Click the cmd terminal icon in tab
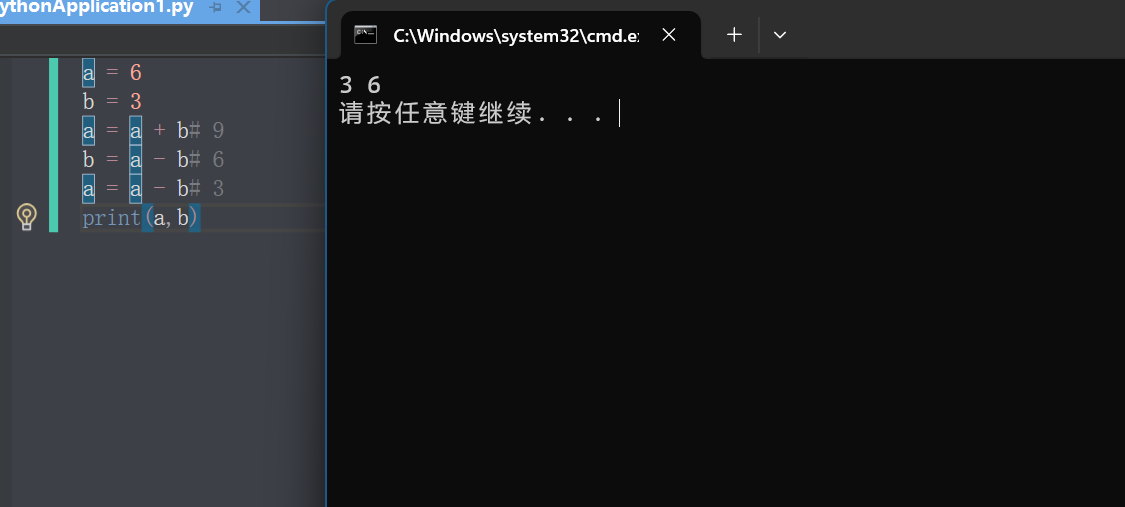Image resolution: width=1125 pixels, height=507 pixels. point(366,34)
